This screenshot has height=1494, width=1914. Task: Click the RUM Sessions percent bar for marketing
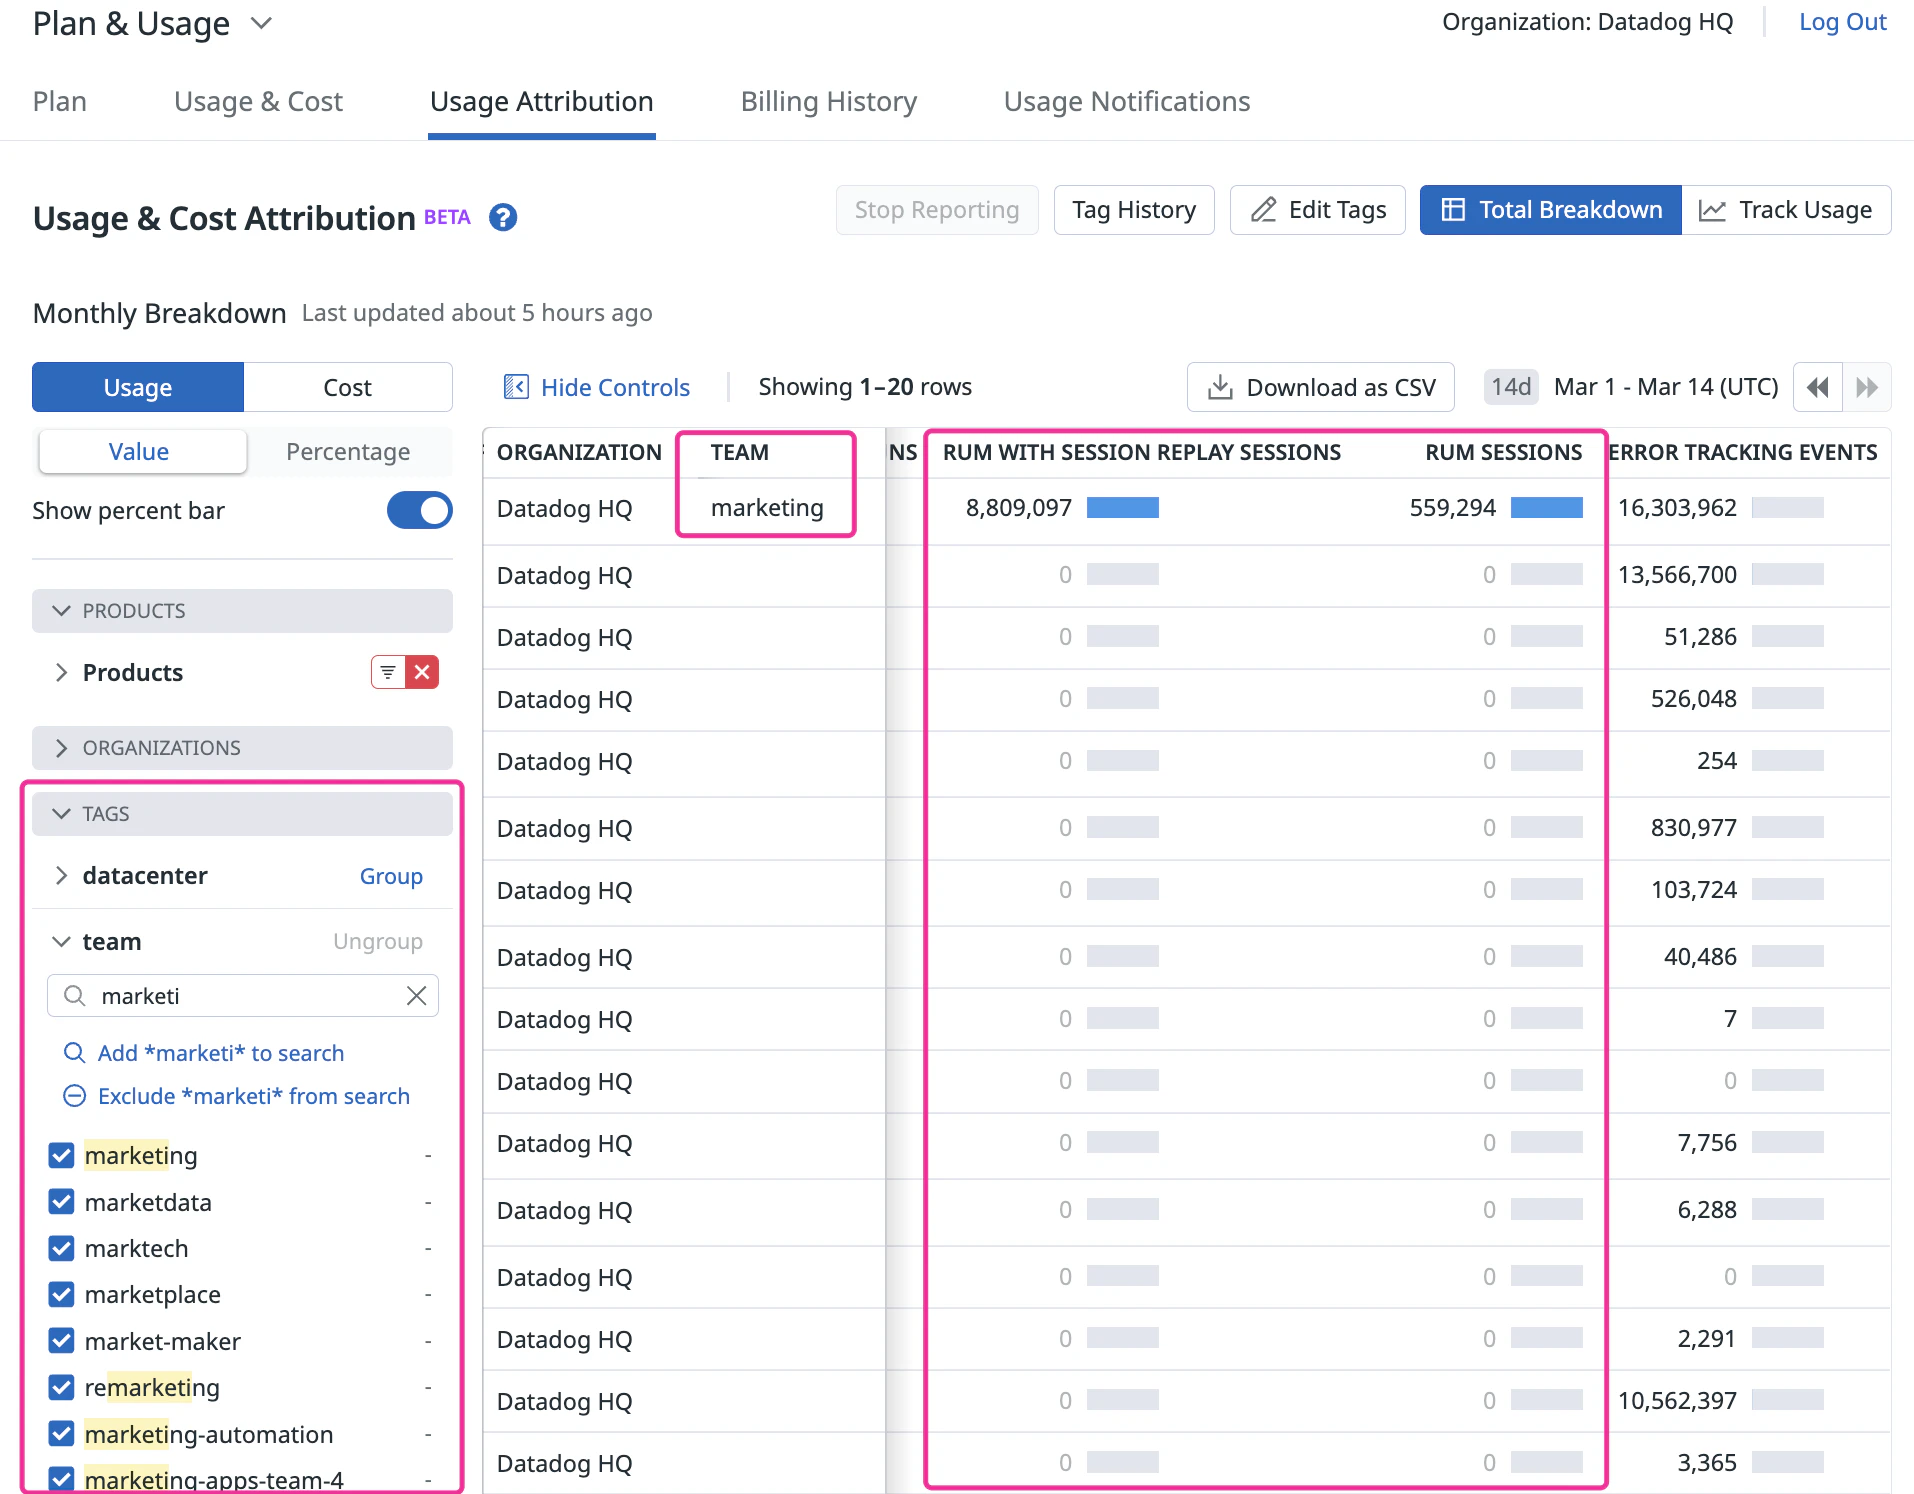[x=1546, y=508]
